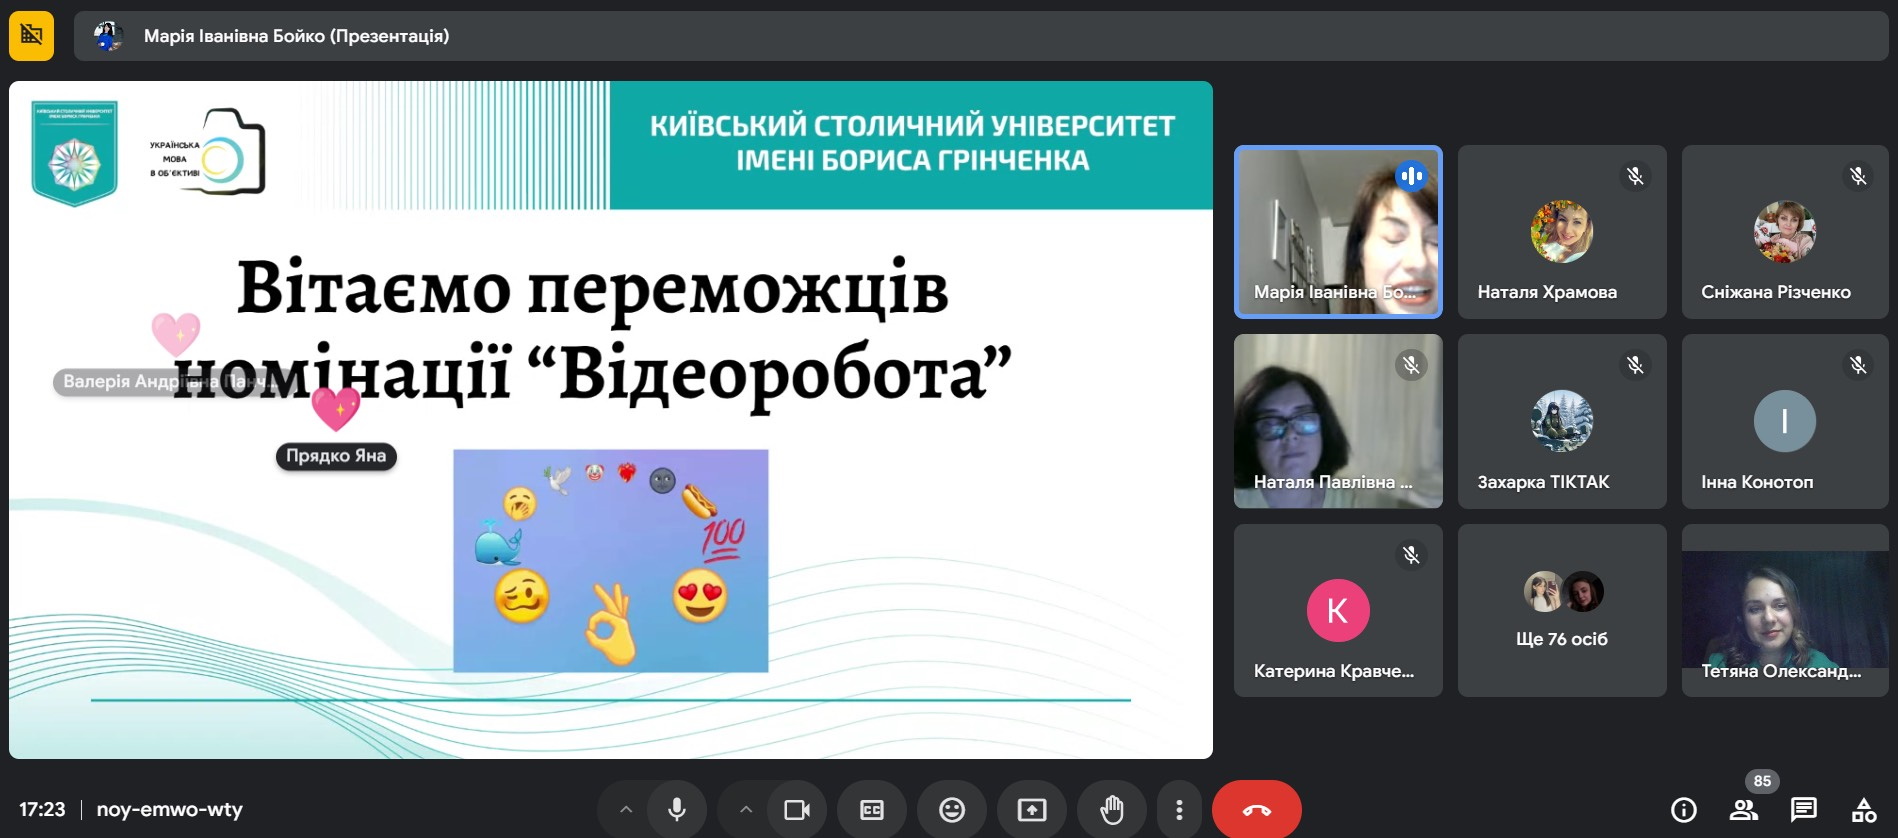Click Тетяна Олександ... video tile
Screen dimensions: 1898x838
click(x=1785, y=610)
